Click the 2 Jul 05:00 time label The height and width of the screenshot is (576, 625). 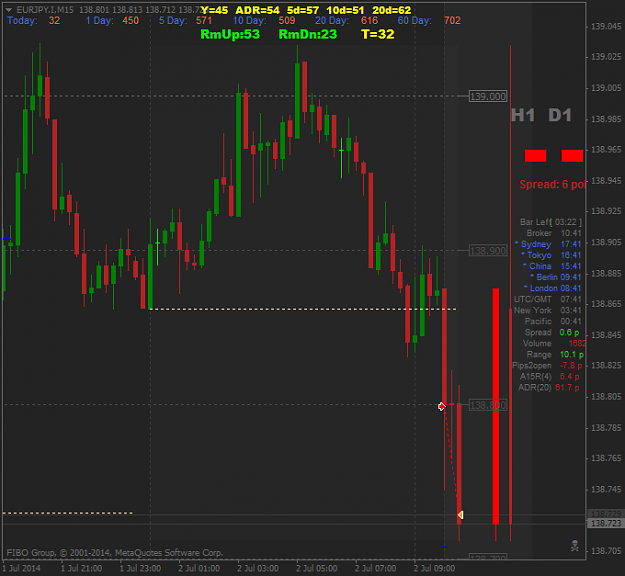(316, 568)
